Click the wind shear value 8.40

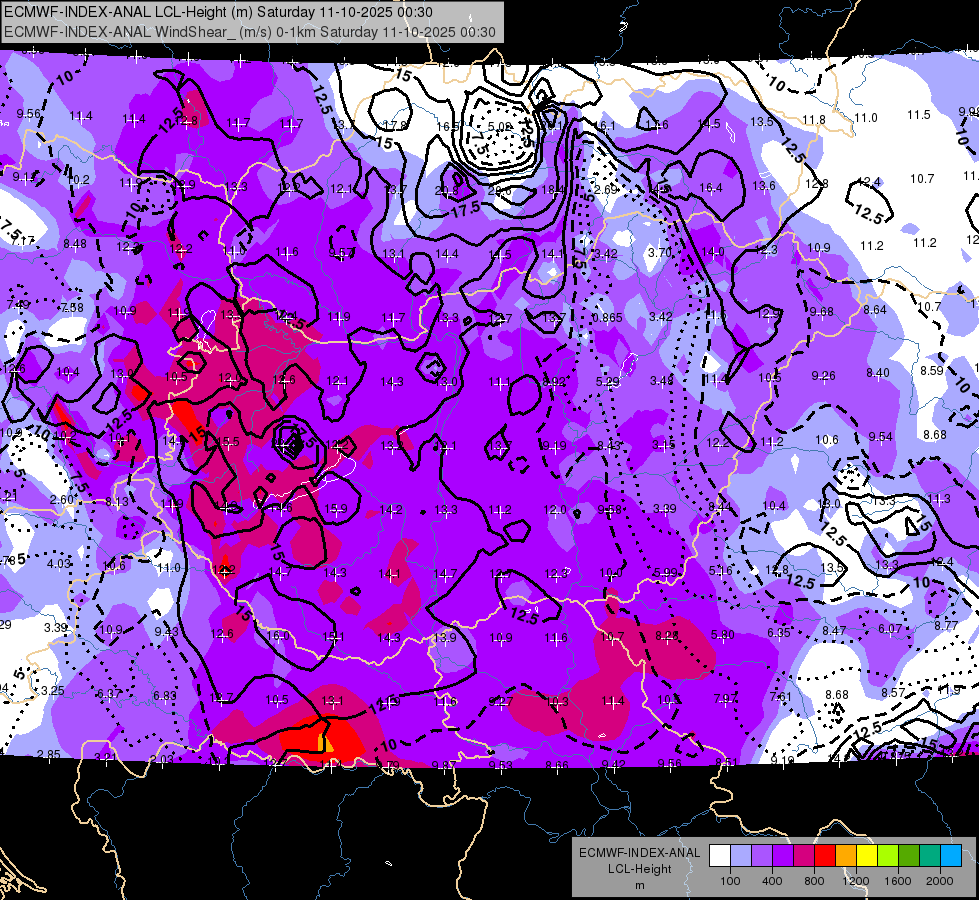tap(878, 373)
